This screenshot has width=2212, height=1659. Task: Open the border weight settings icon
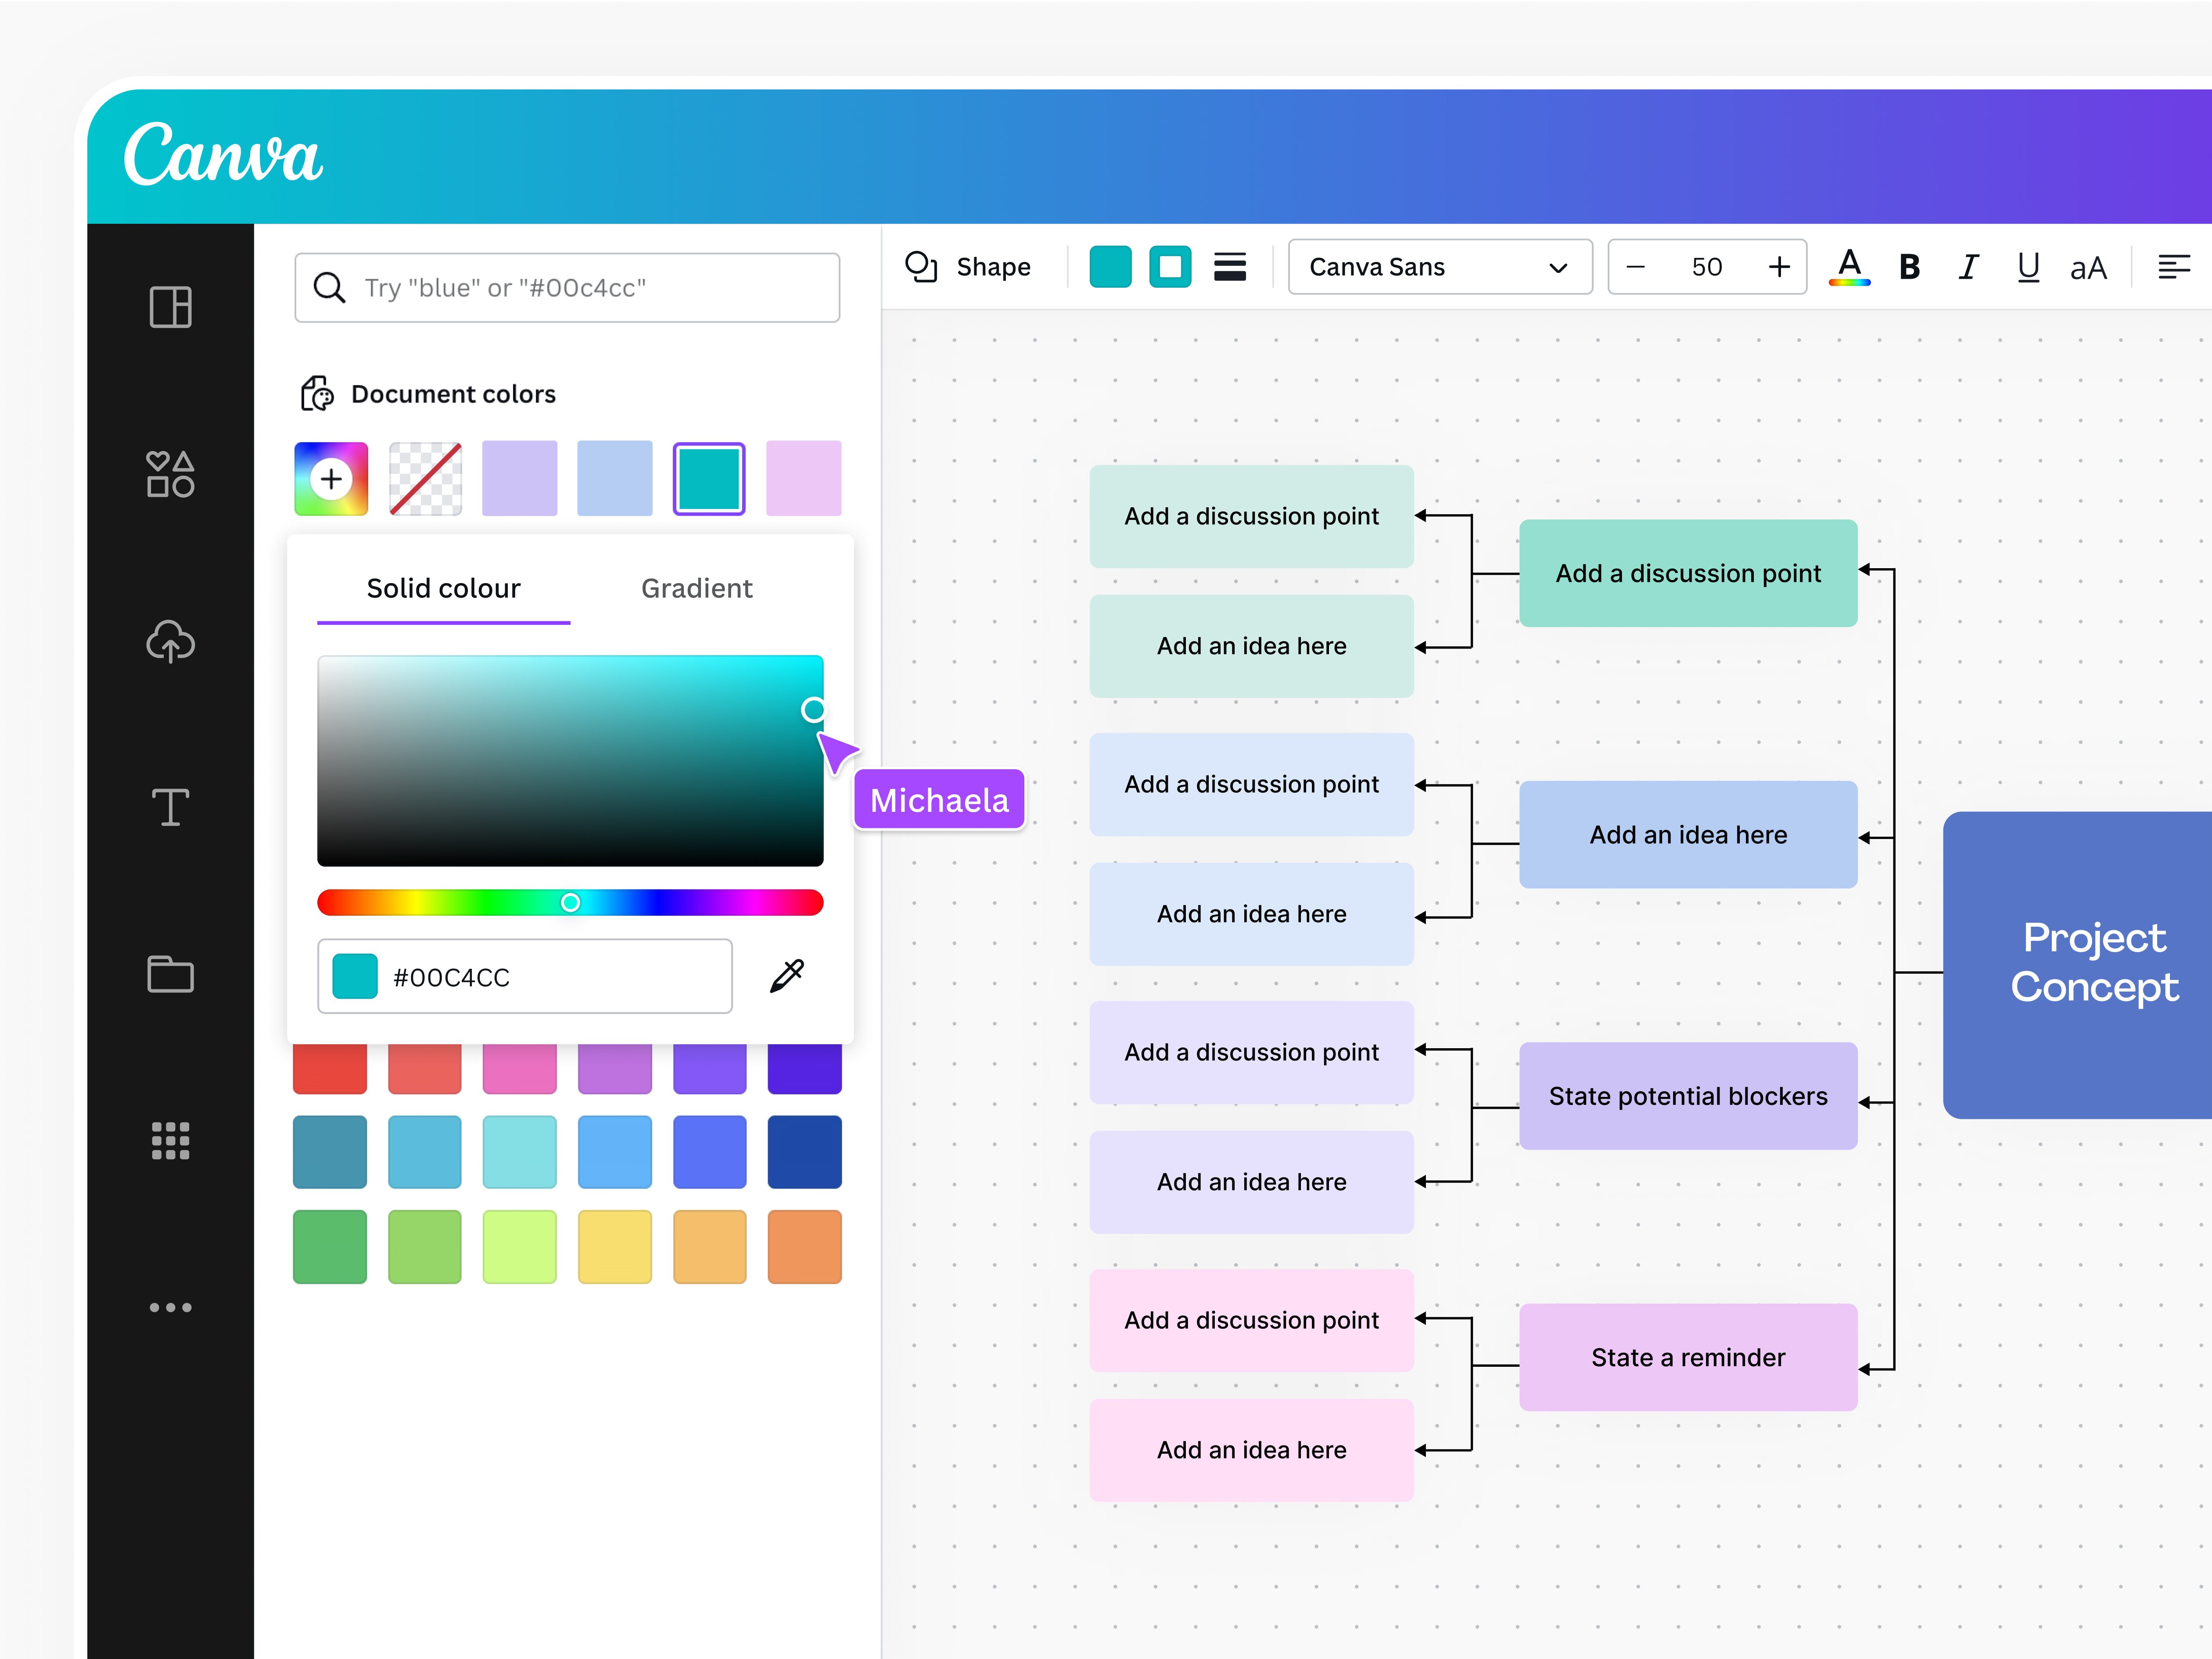click(1230, 266)
